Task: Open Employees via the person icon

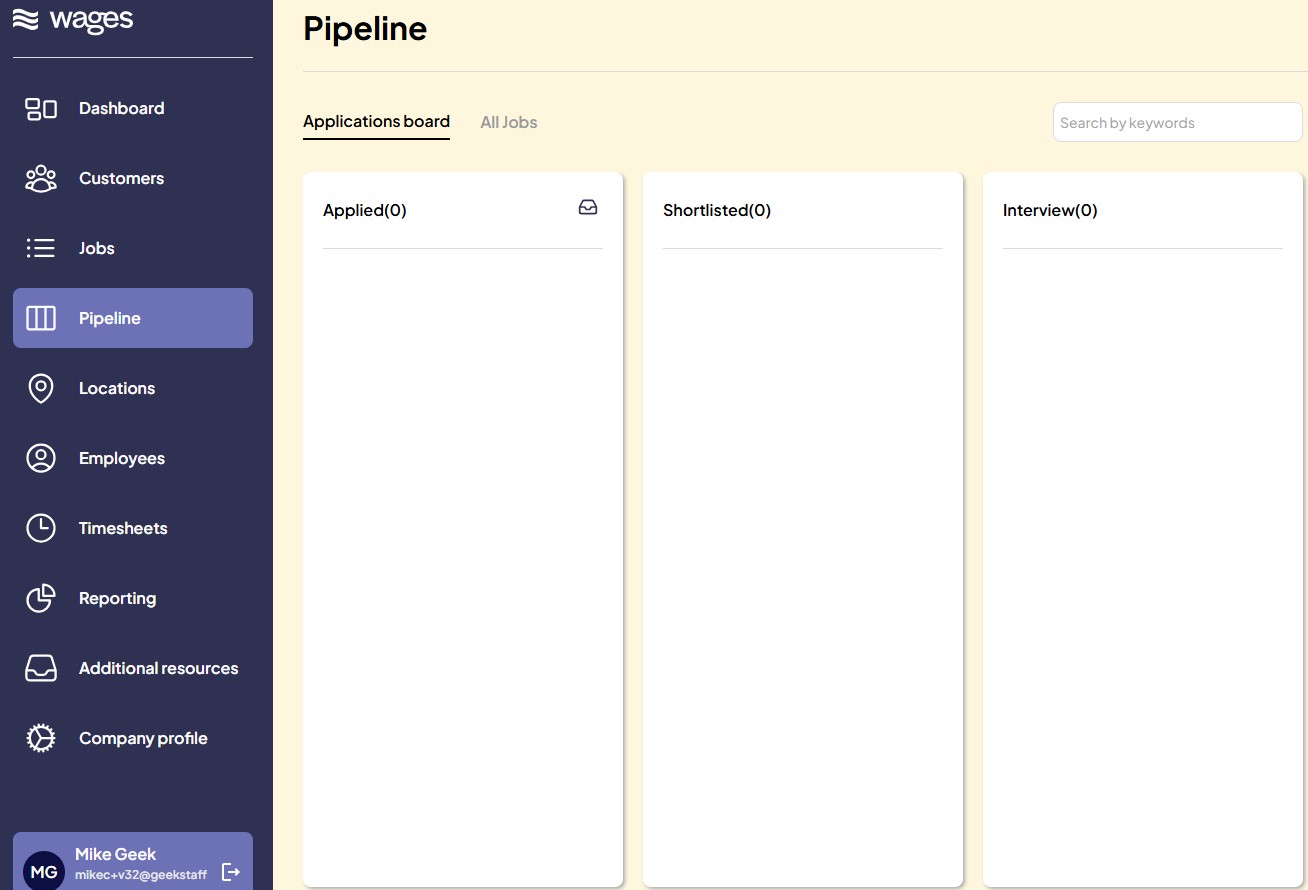Action: click(x=40, y=458)
